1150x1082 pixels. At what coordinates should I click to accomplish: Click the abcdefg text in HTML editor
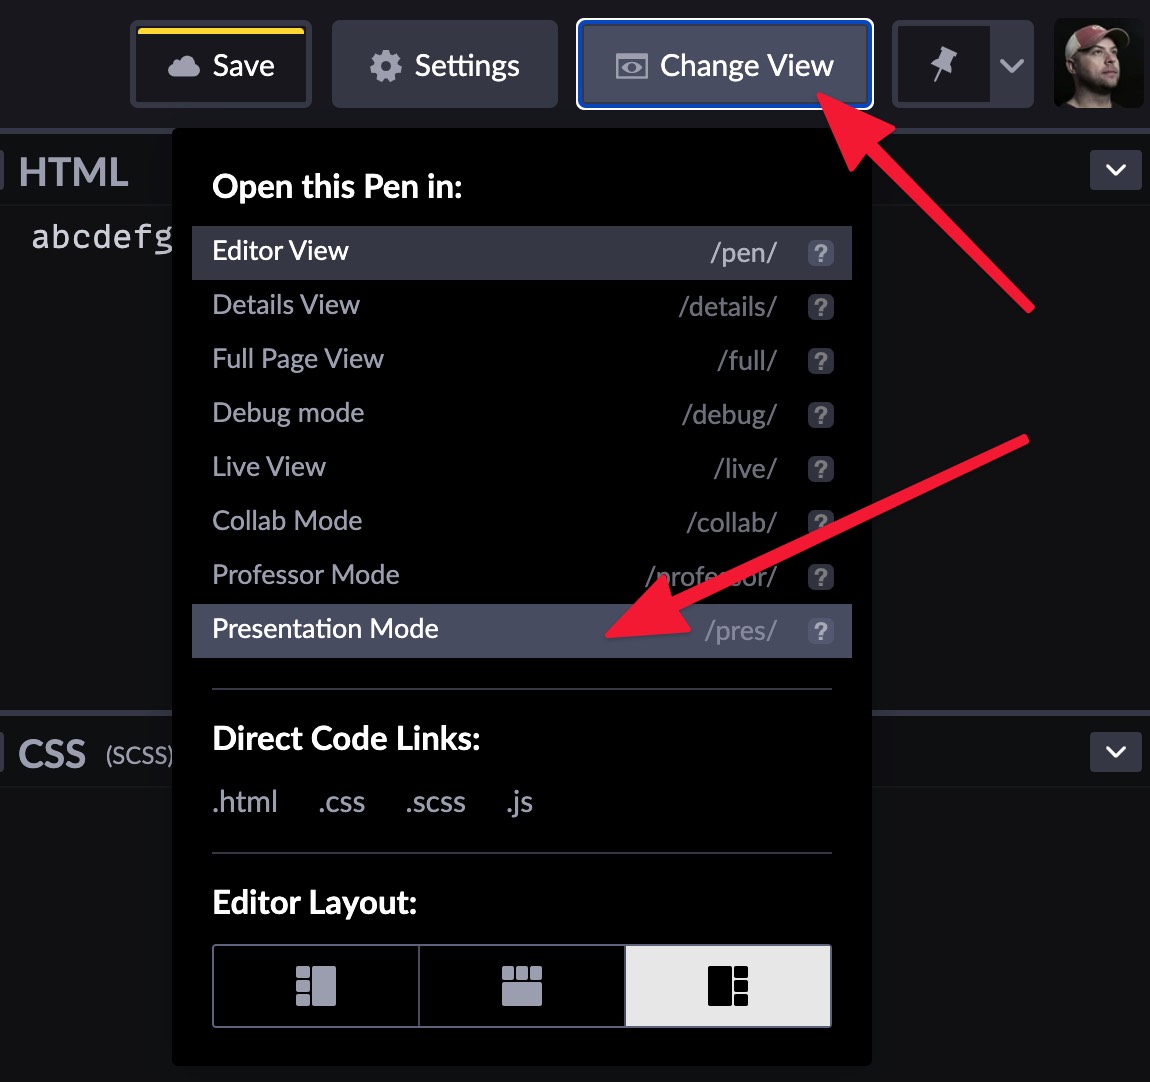102,237
